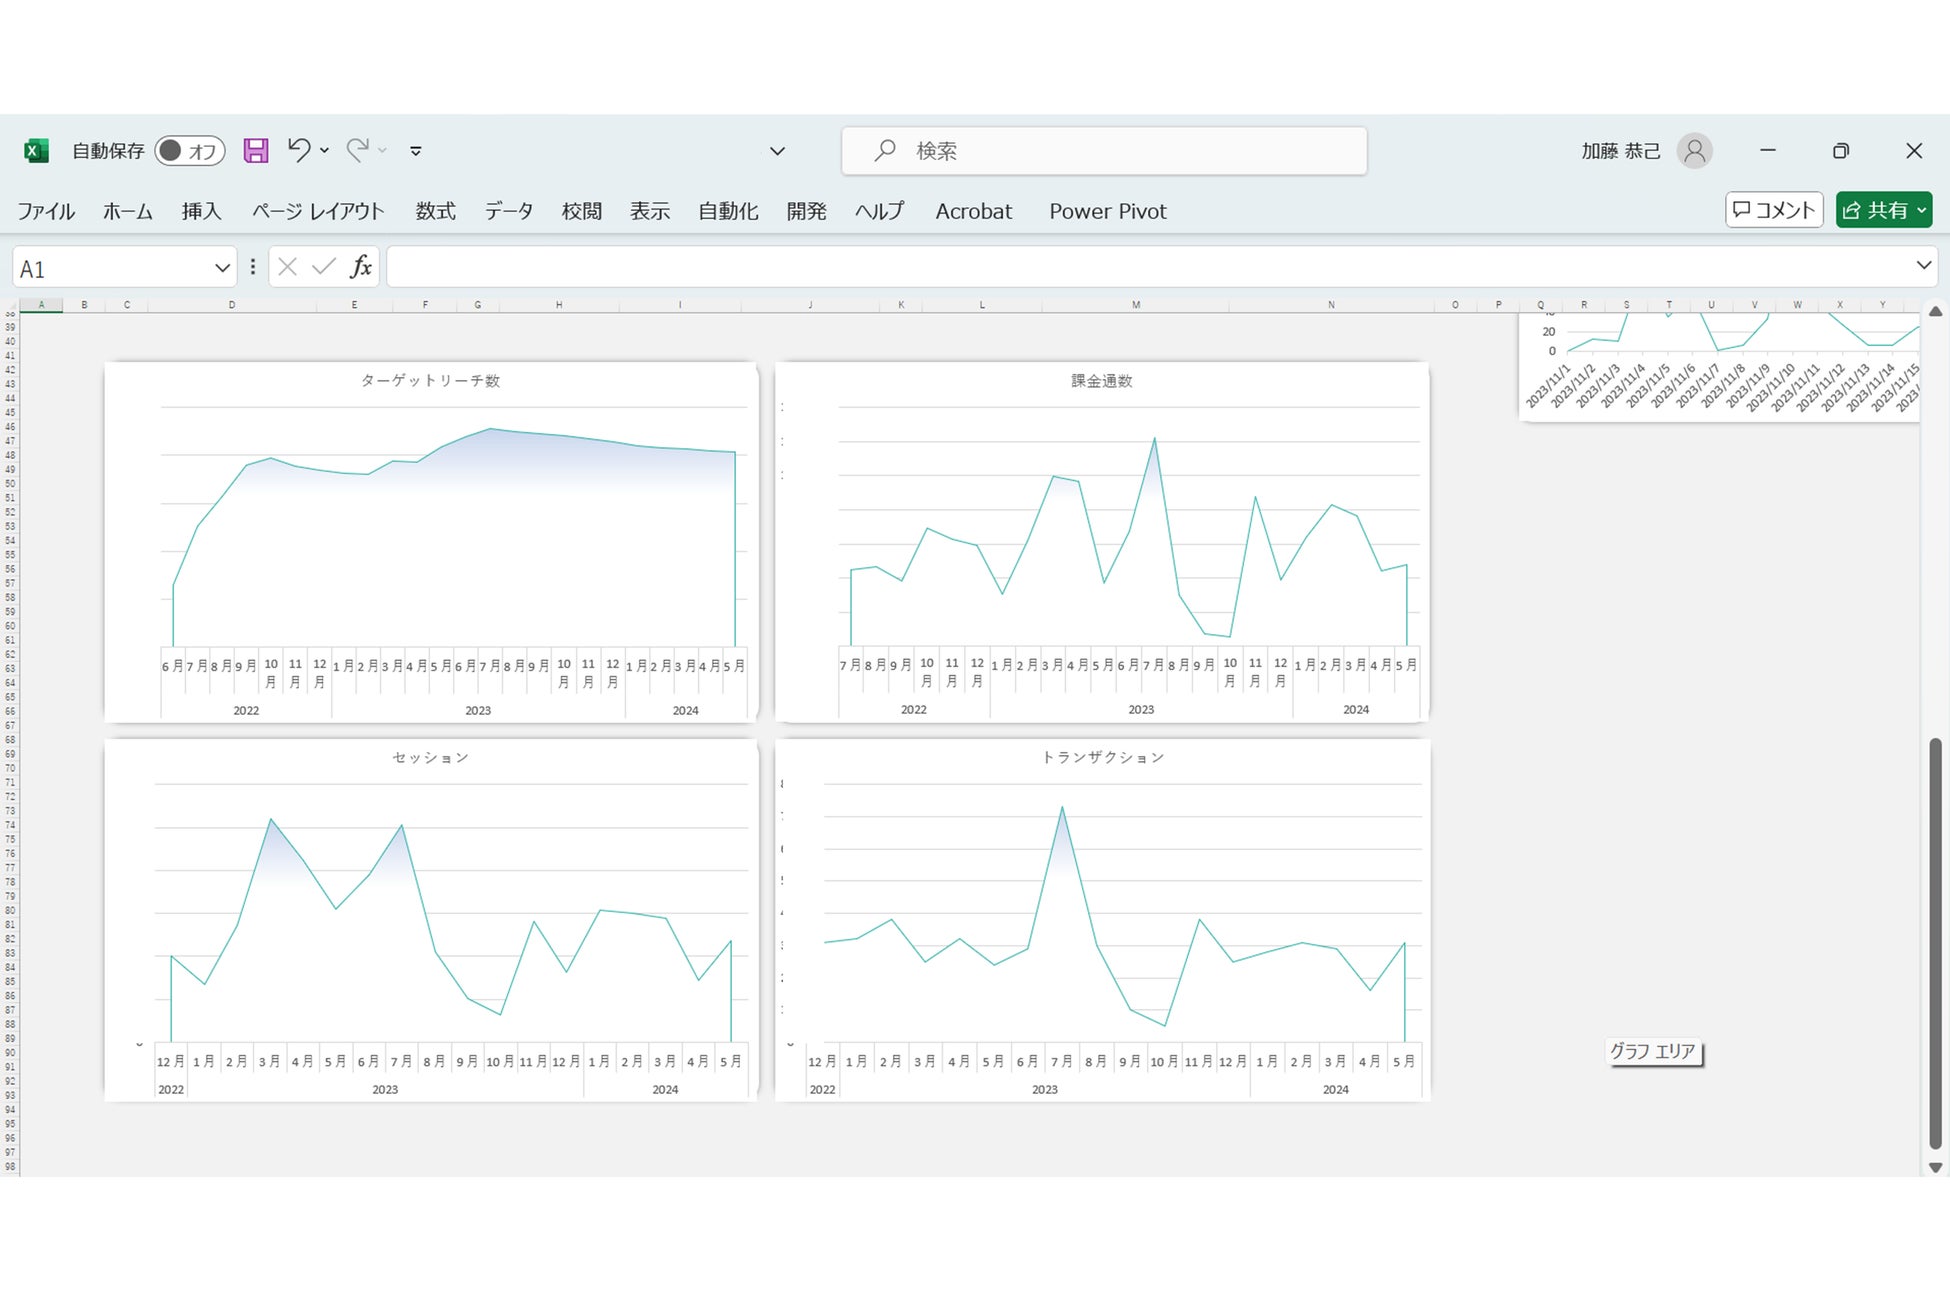Click the Insert Function fx icon
Viewport: 1950px width, 1291px height.
[x=361, y=267]
